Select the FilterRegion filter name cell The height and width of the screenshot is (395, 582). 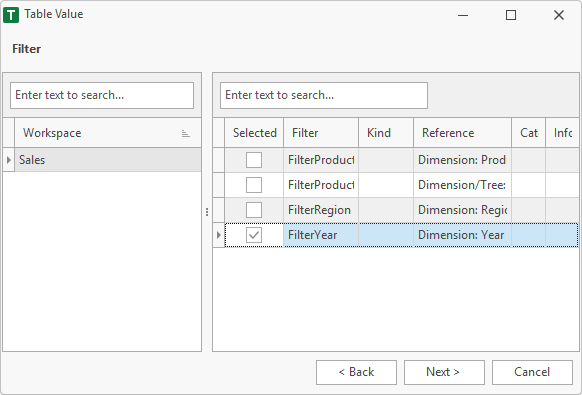click(321, 210)
